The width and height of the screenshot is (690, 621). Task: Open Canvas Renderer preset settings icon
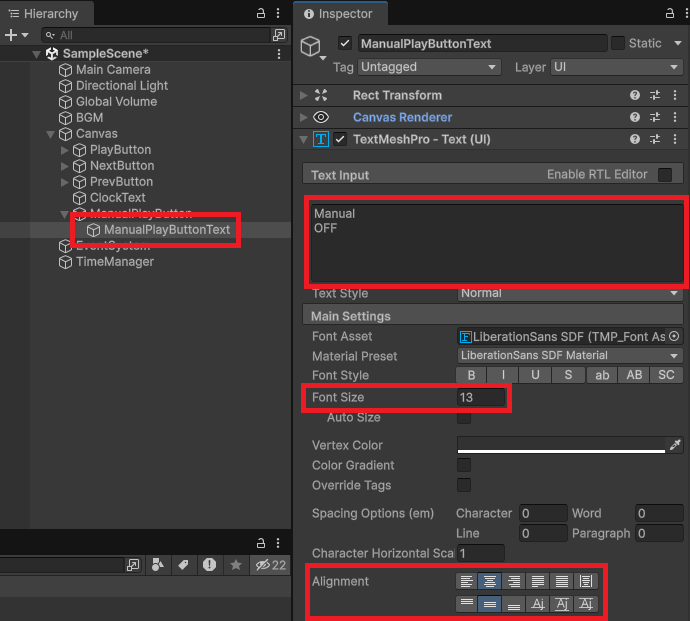[x=655, y=118]
